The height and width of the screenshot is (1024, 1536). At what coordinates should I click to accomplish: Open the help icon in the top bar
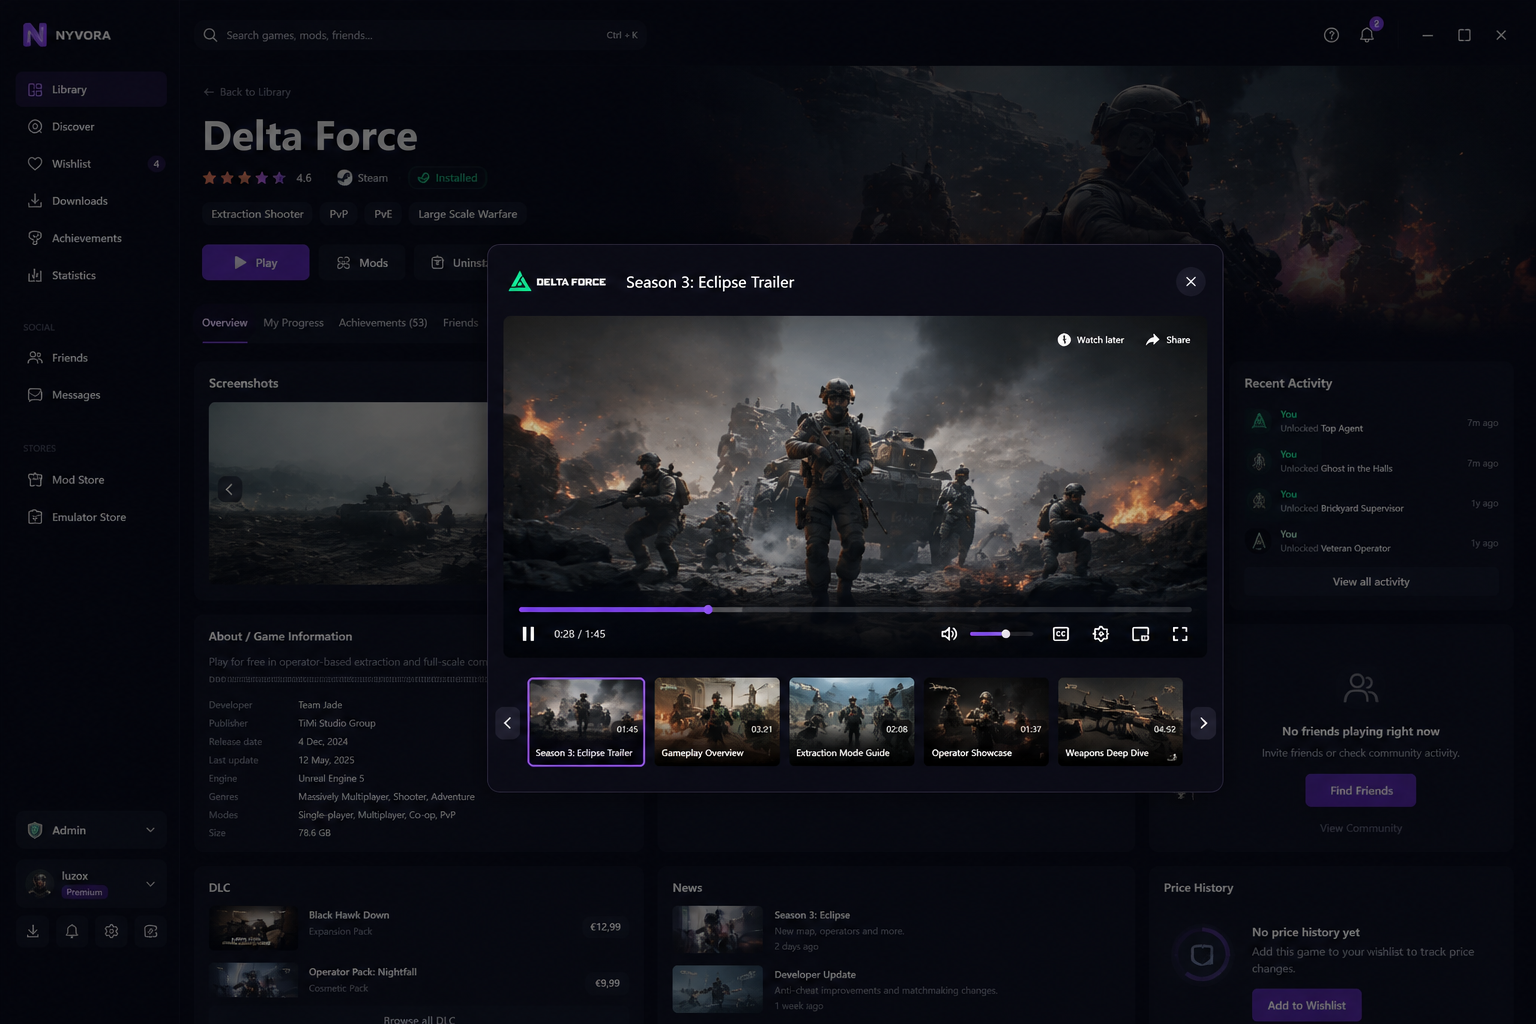[x=1331, y=35]
